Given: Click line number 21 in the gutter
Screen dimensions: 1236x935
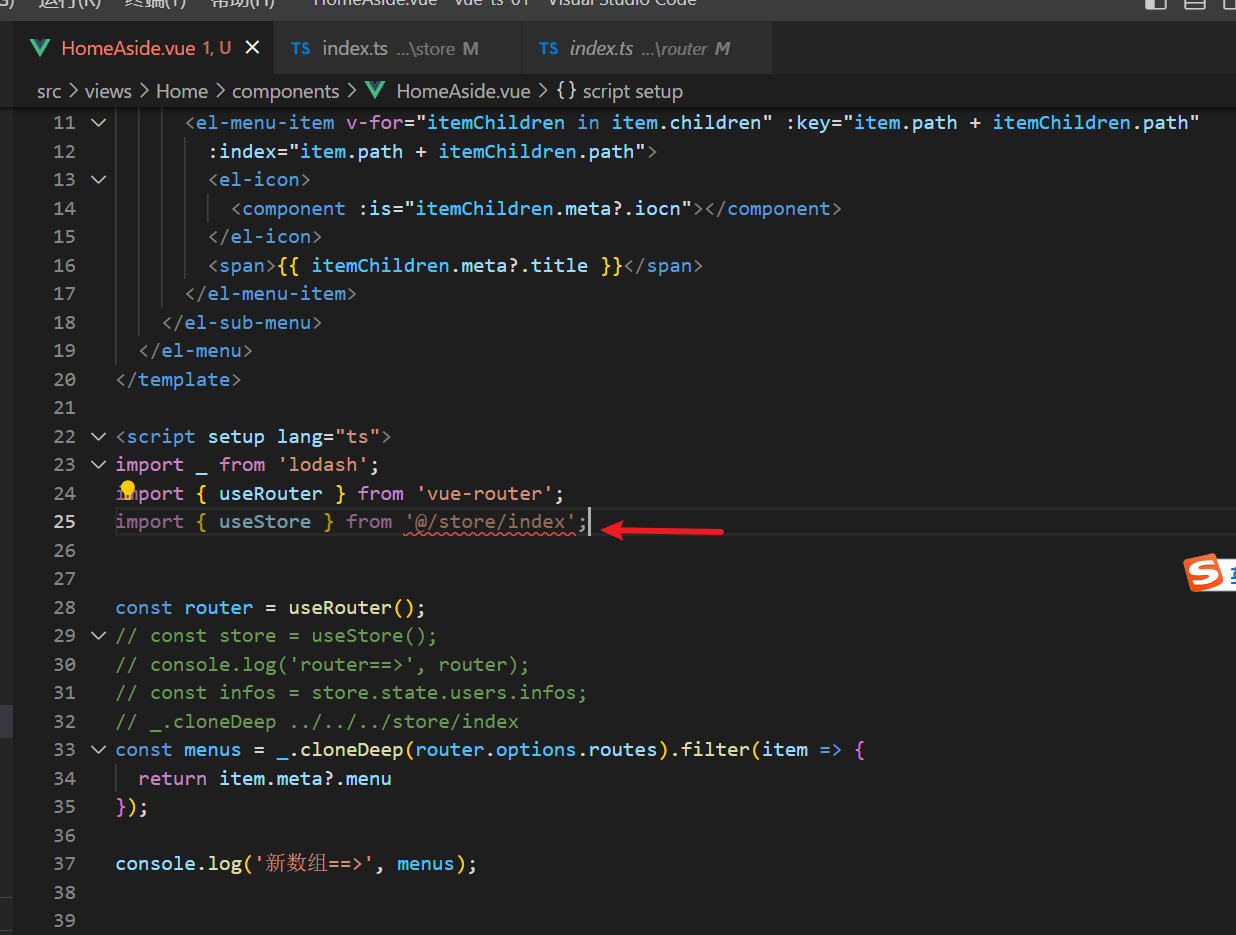Looking at the screenshot, I should point(64,407).
